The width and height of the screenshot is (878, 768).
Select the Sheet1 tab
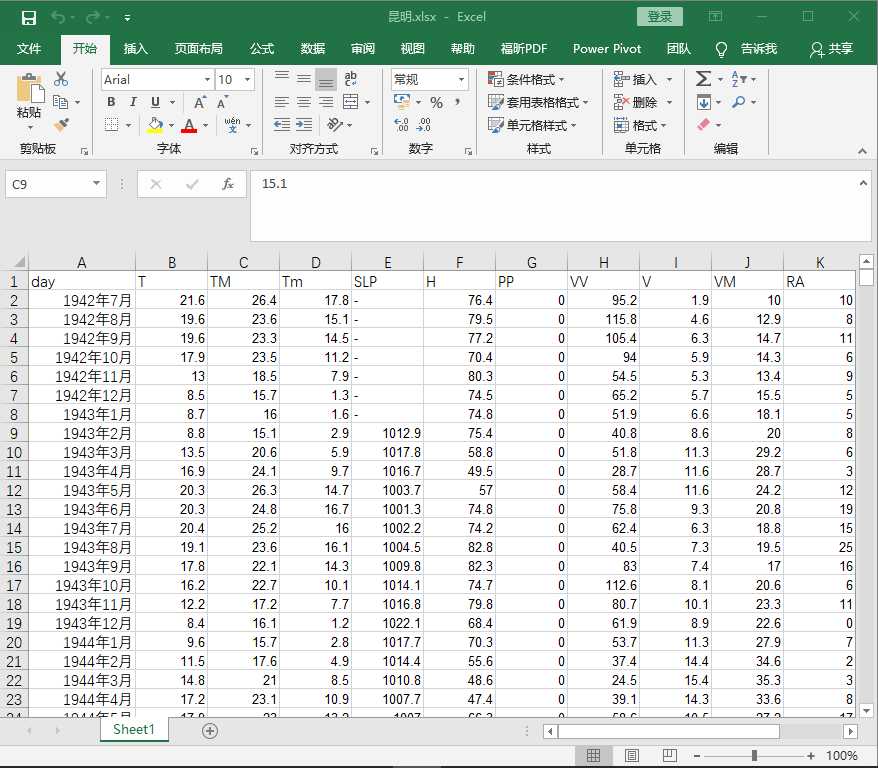pyautogui.click(x=134, y=729)
